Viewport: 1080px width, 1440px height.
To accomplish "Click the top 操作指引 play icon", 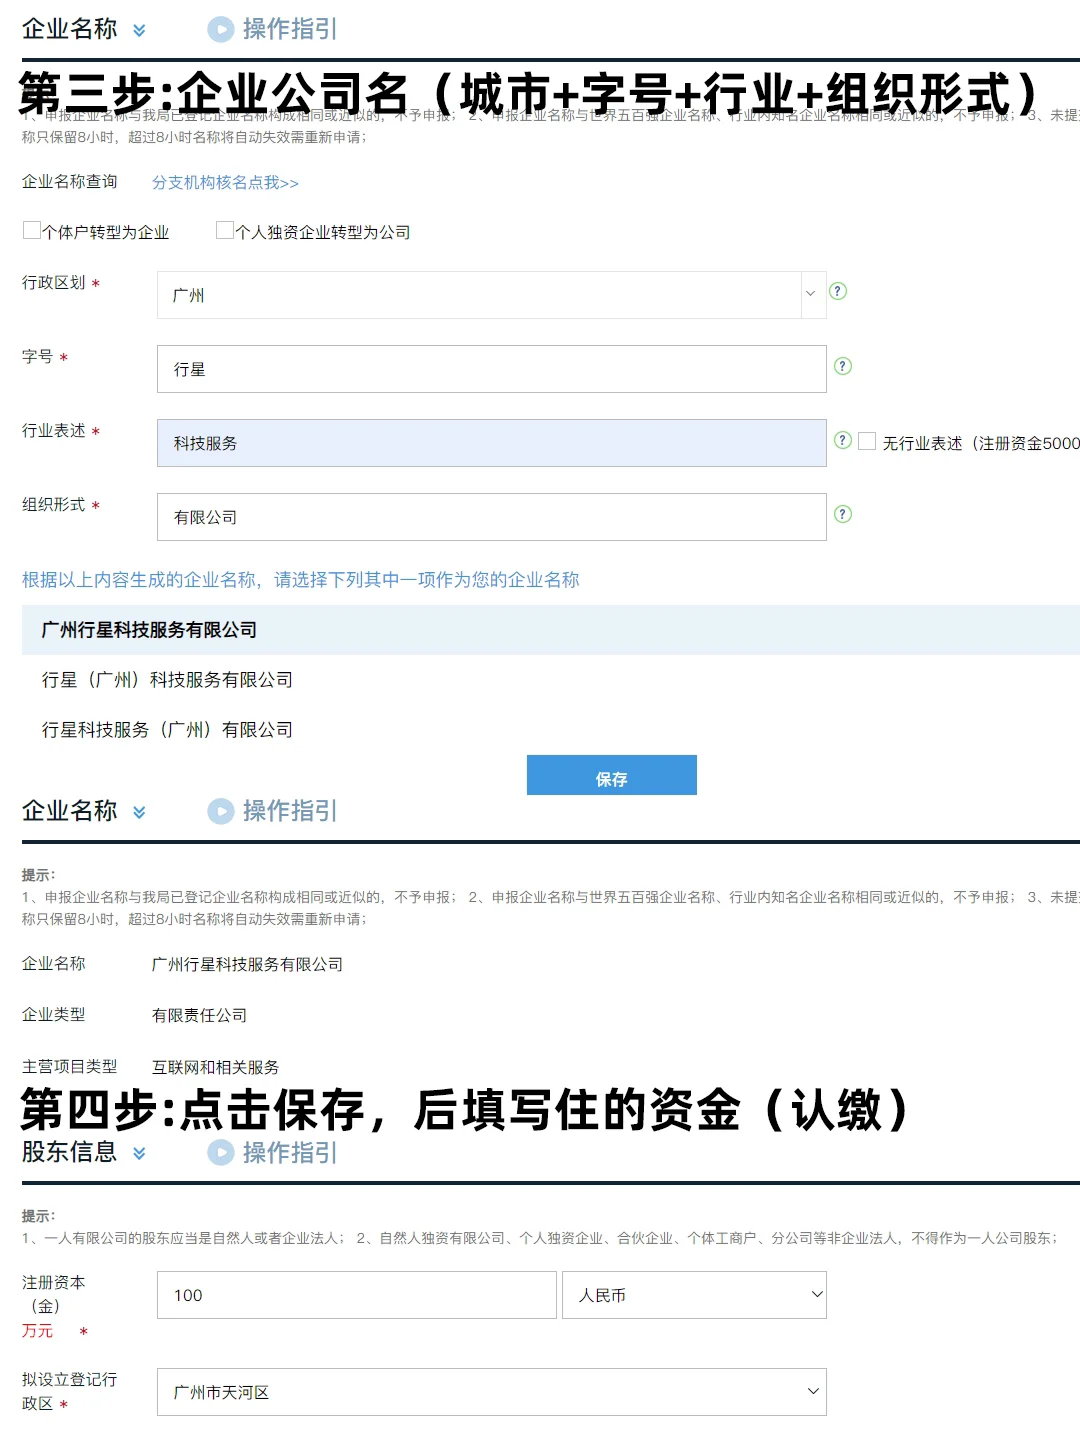I will pos(220,29).
